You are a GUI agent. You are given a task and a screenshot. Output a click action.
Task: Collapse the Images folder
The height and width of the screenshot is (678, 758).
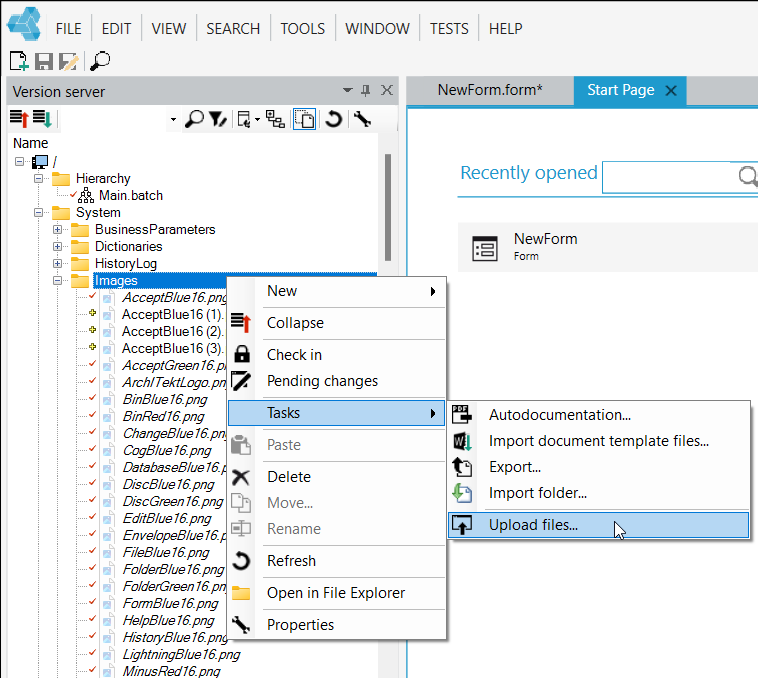58,280
